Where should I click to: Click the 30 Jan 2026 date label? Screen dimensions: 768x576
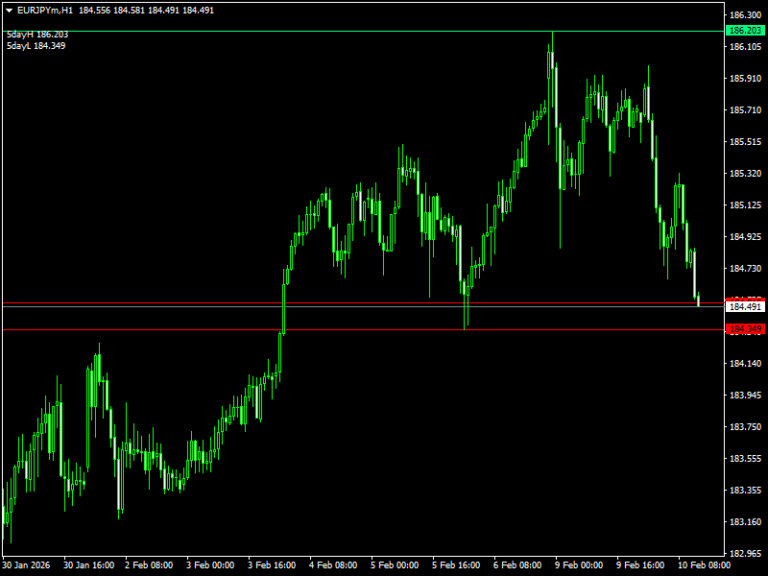click(x=26, y=565)
